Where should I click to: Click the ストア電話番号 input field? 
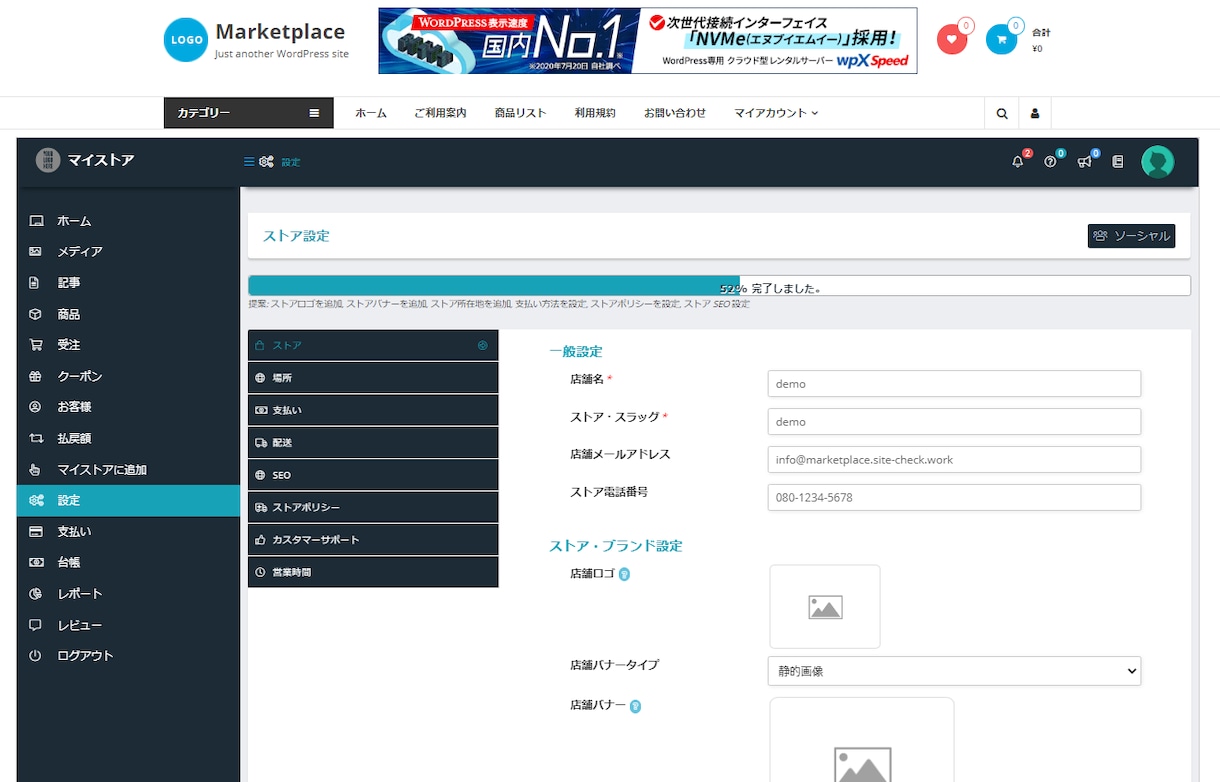pyautogui.click(x=954, y=497)
